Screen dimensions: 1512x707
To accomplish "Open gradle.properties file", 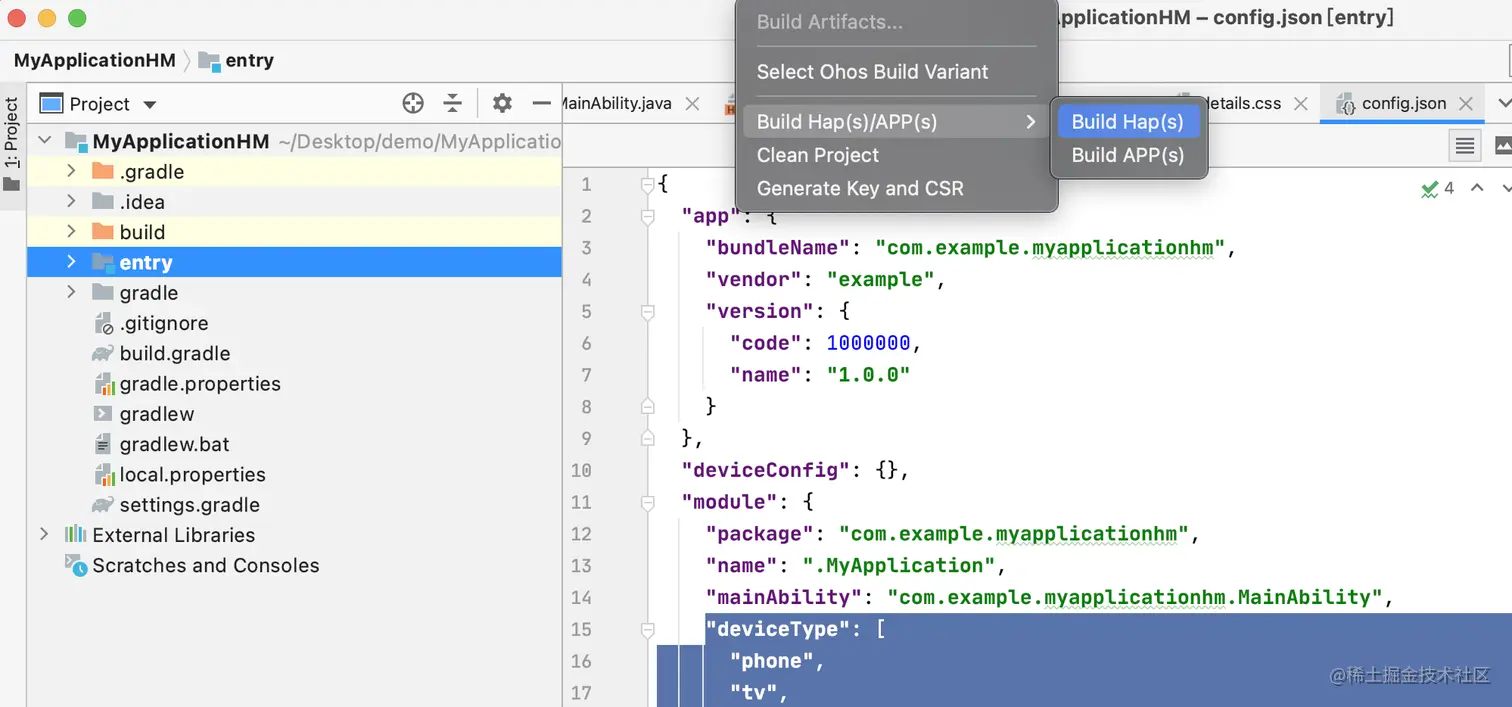I will click(x=200, y=384).
